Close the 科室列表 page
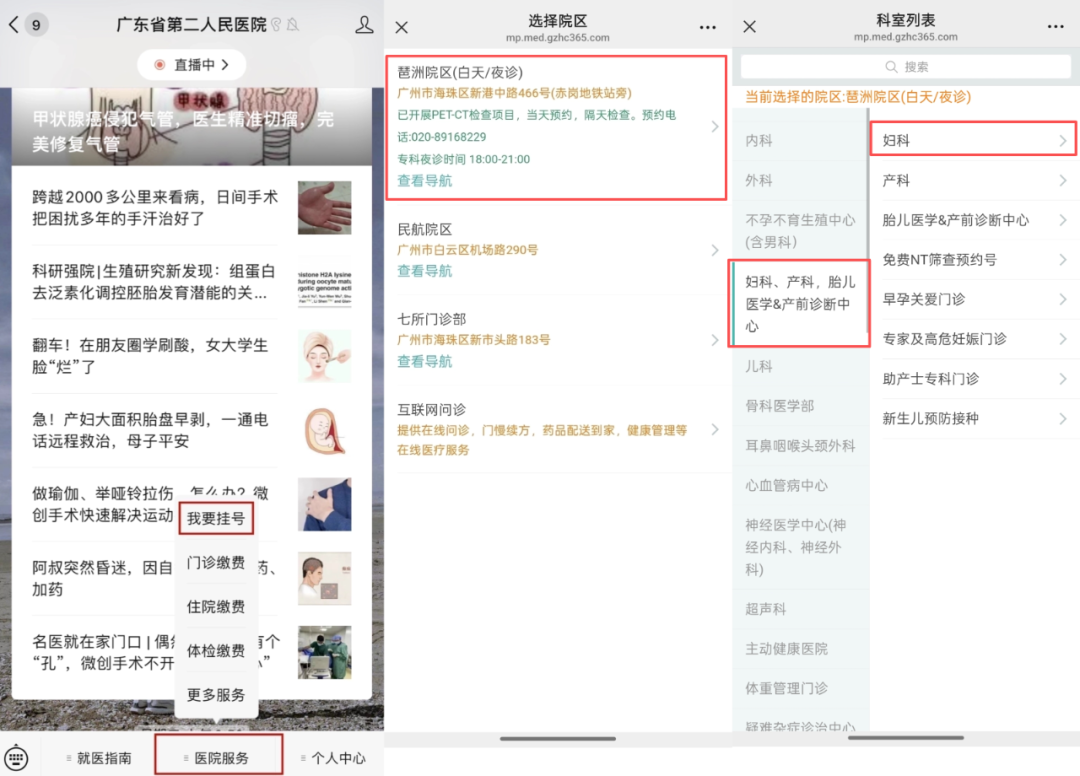 pyautogui.click(x=750, y=27)
